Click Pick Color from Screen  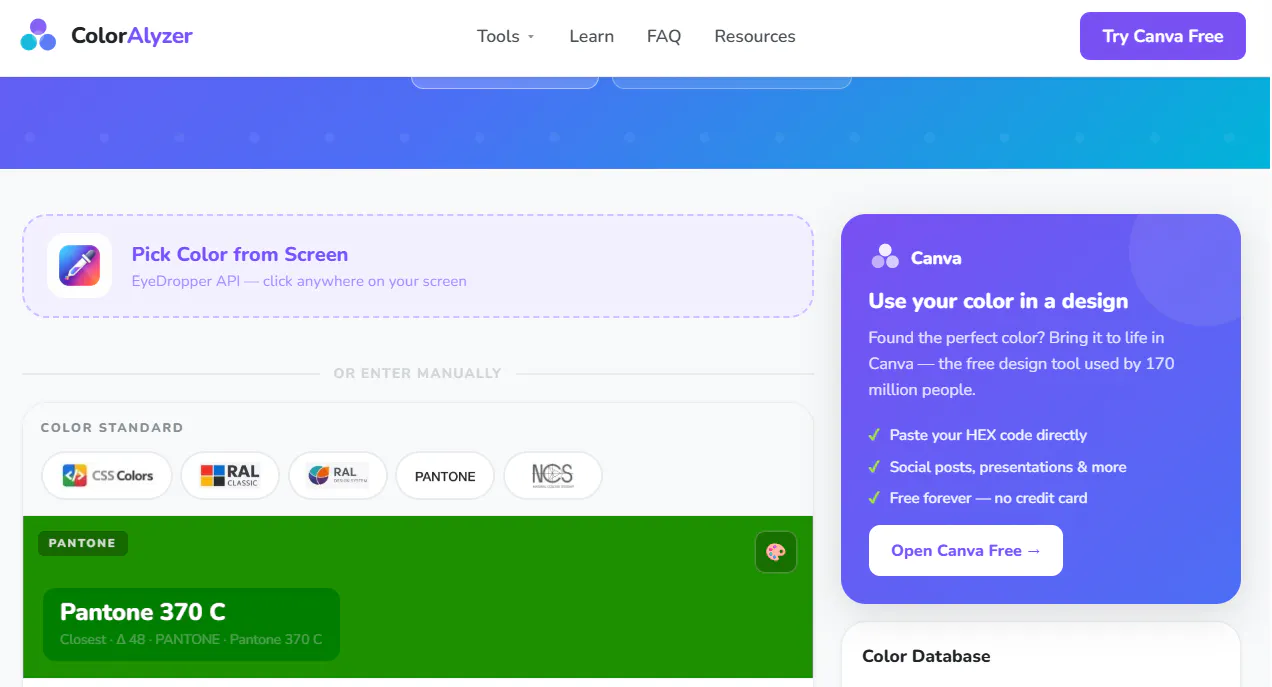418,266
